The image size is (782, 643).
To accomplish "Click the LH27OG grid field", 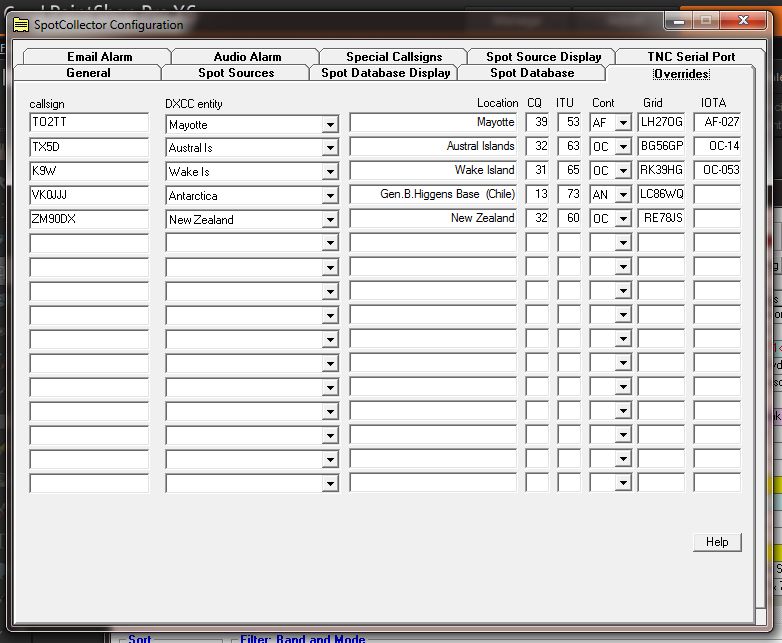I will [661, 122].
